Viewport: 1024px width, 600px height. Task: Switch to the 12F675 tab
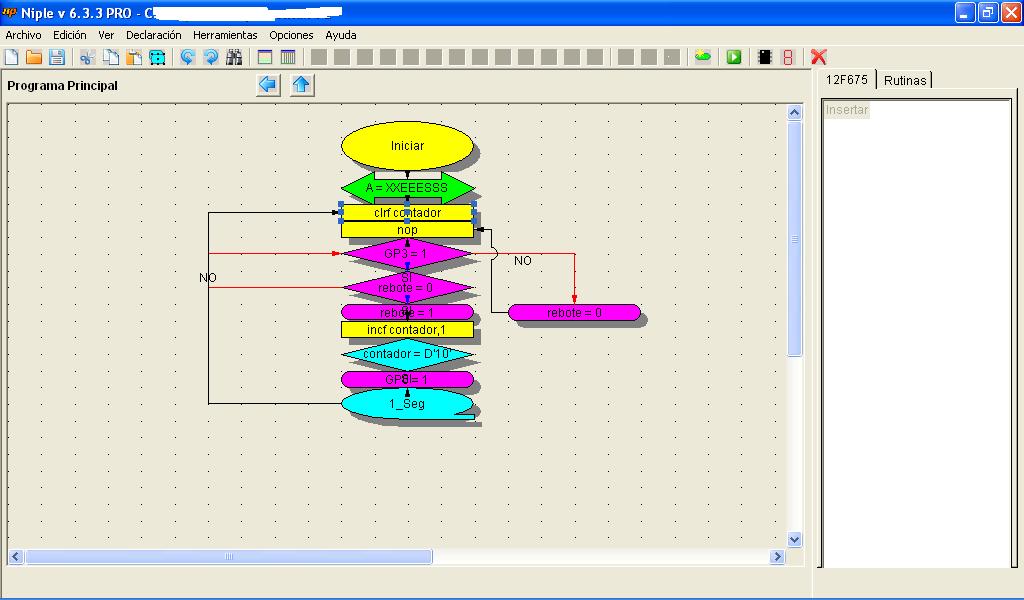(x=847, y=80)
